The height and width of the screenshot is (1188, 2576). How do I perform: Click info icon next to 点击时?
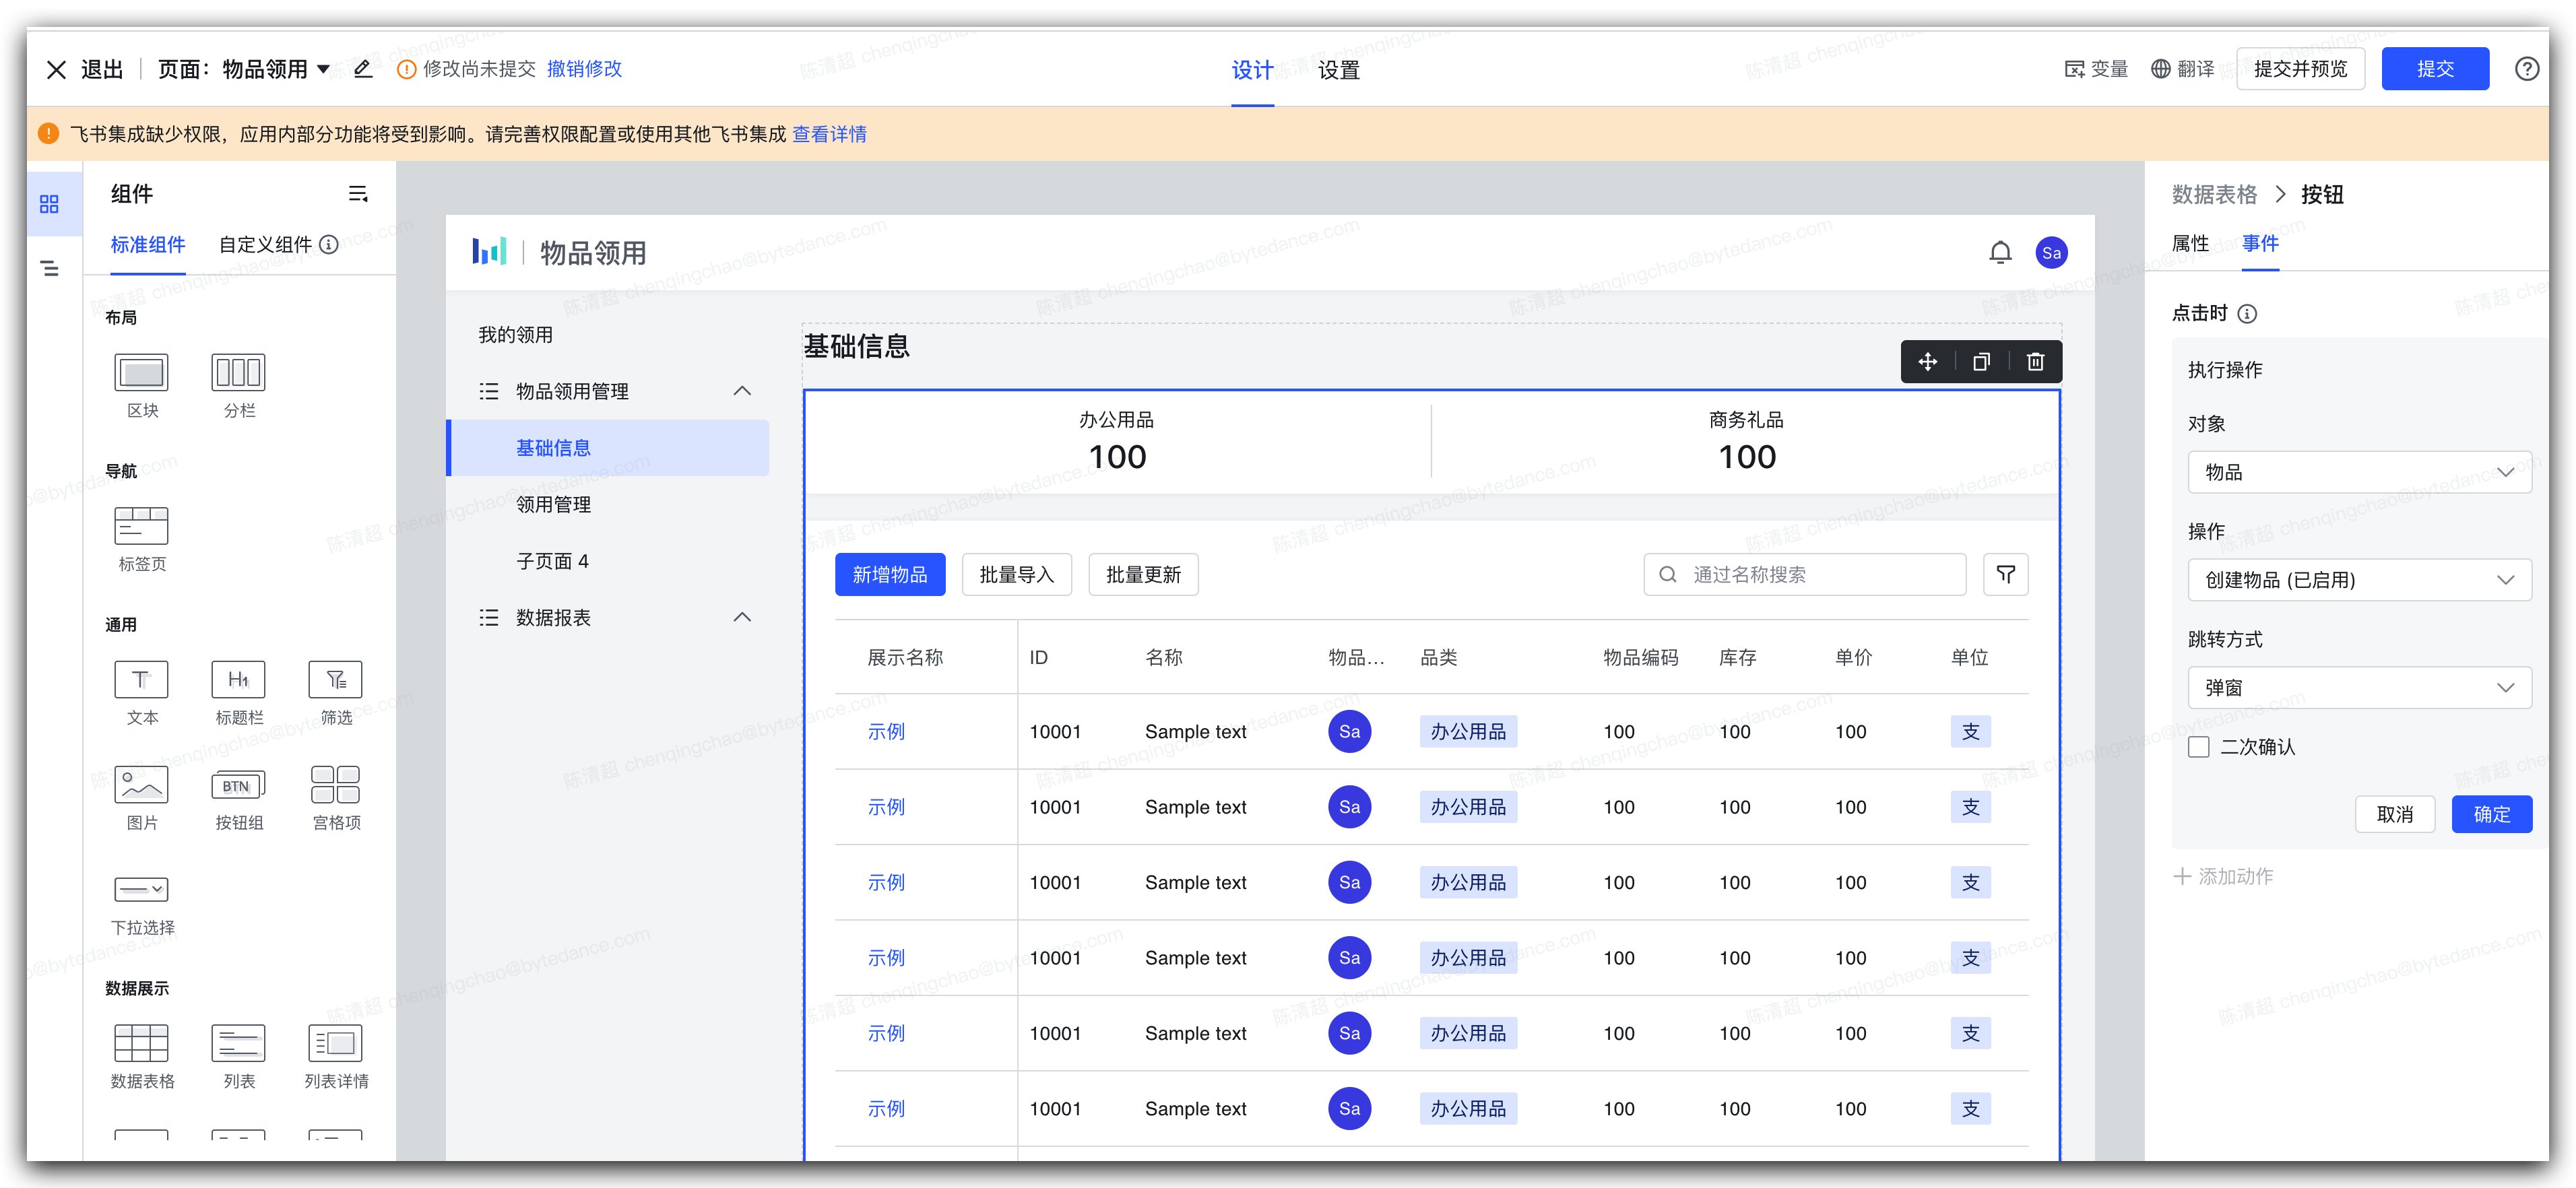click(x=2247, y=314)
